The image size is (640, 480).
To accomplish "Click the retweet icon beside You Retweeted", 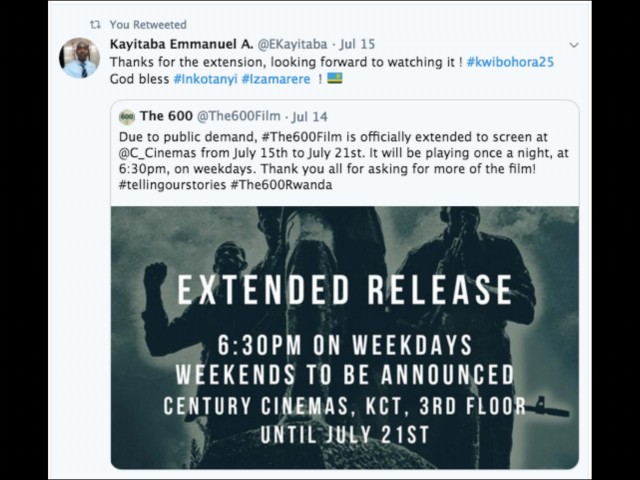I will 95,25.
